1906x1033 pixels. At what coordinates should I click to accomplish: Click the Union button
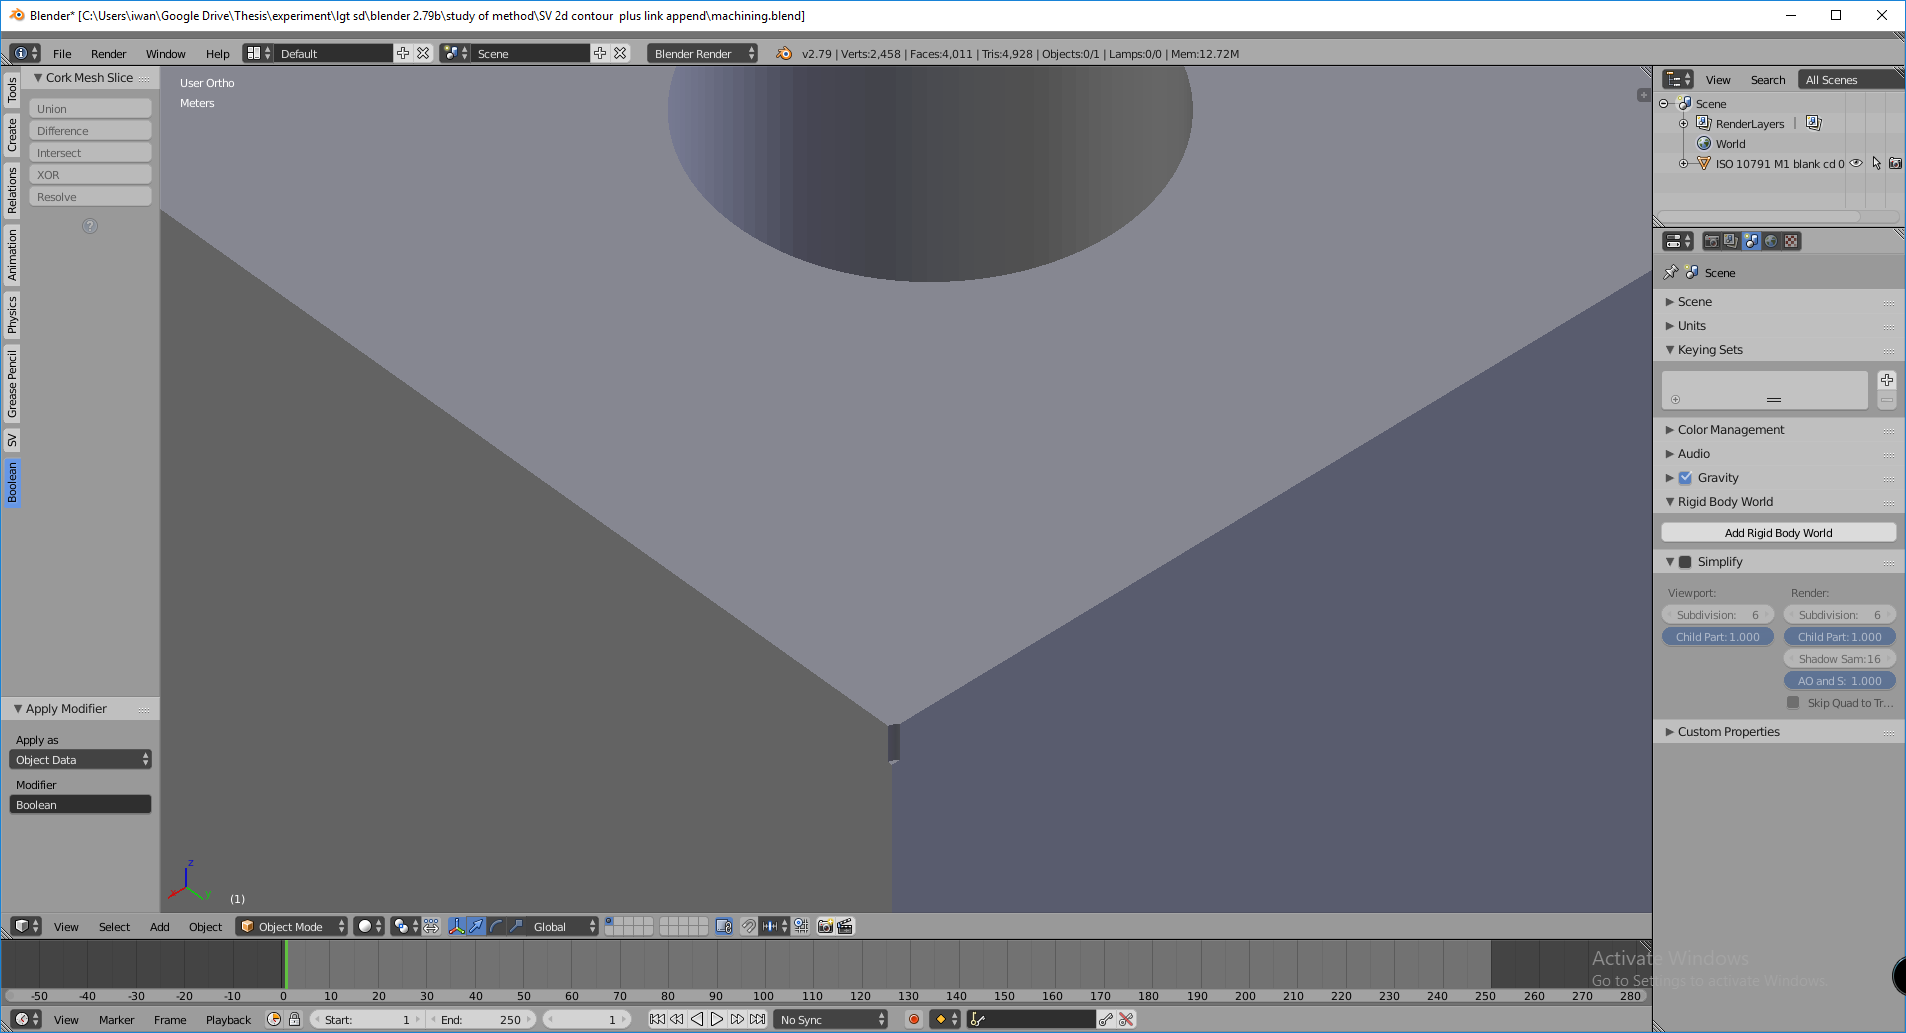[x=90, y=108]
